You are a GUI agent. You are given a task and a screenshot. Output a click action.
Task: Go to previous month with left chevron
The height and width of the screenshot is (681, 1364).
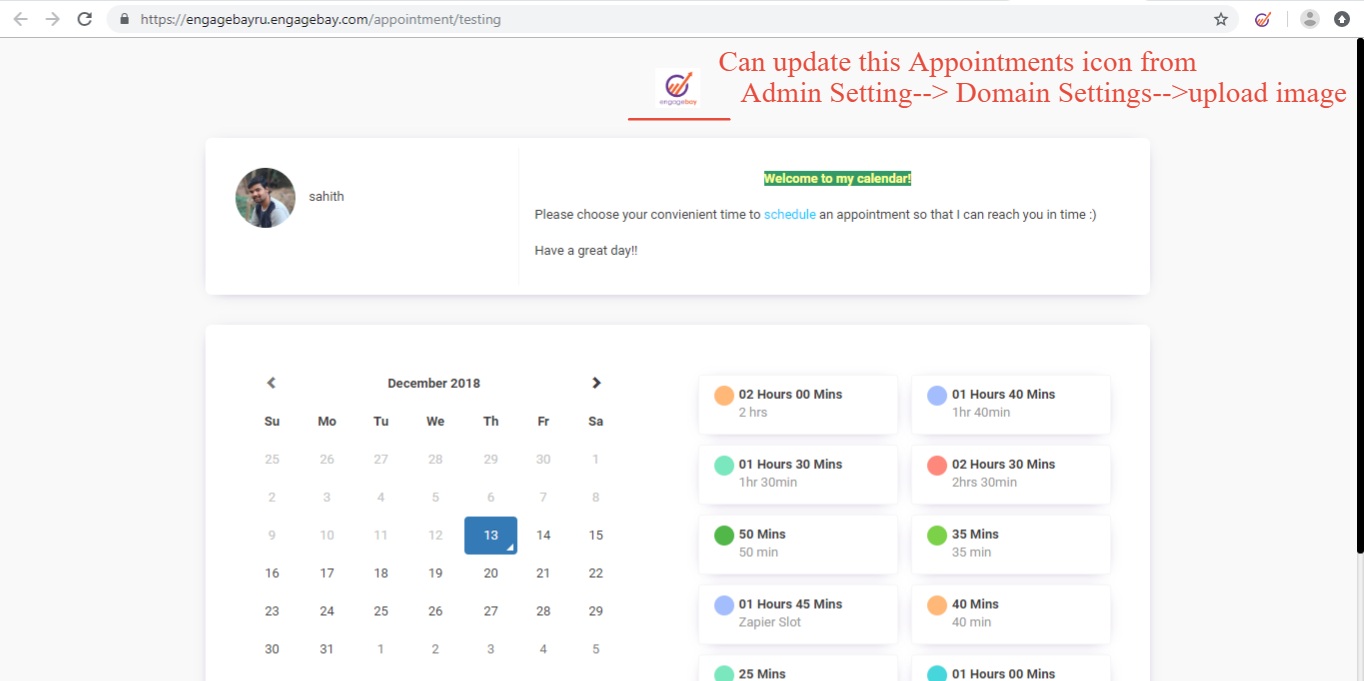click(x=271, y=383)
